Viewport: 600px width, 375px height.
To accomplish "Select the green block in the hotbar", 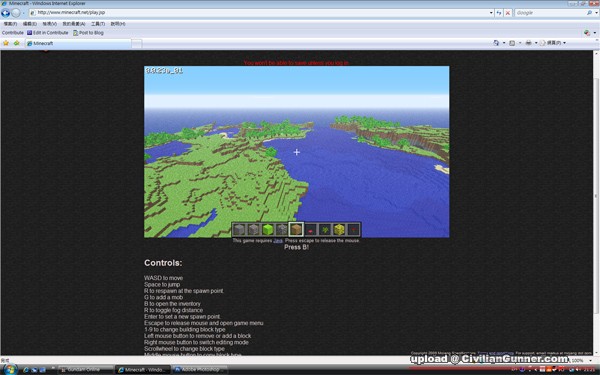I will click(268, 230).
